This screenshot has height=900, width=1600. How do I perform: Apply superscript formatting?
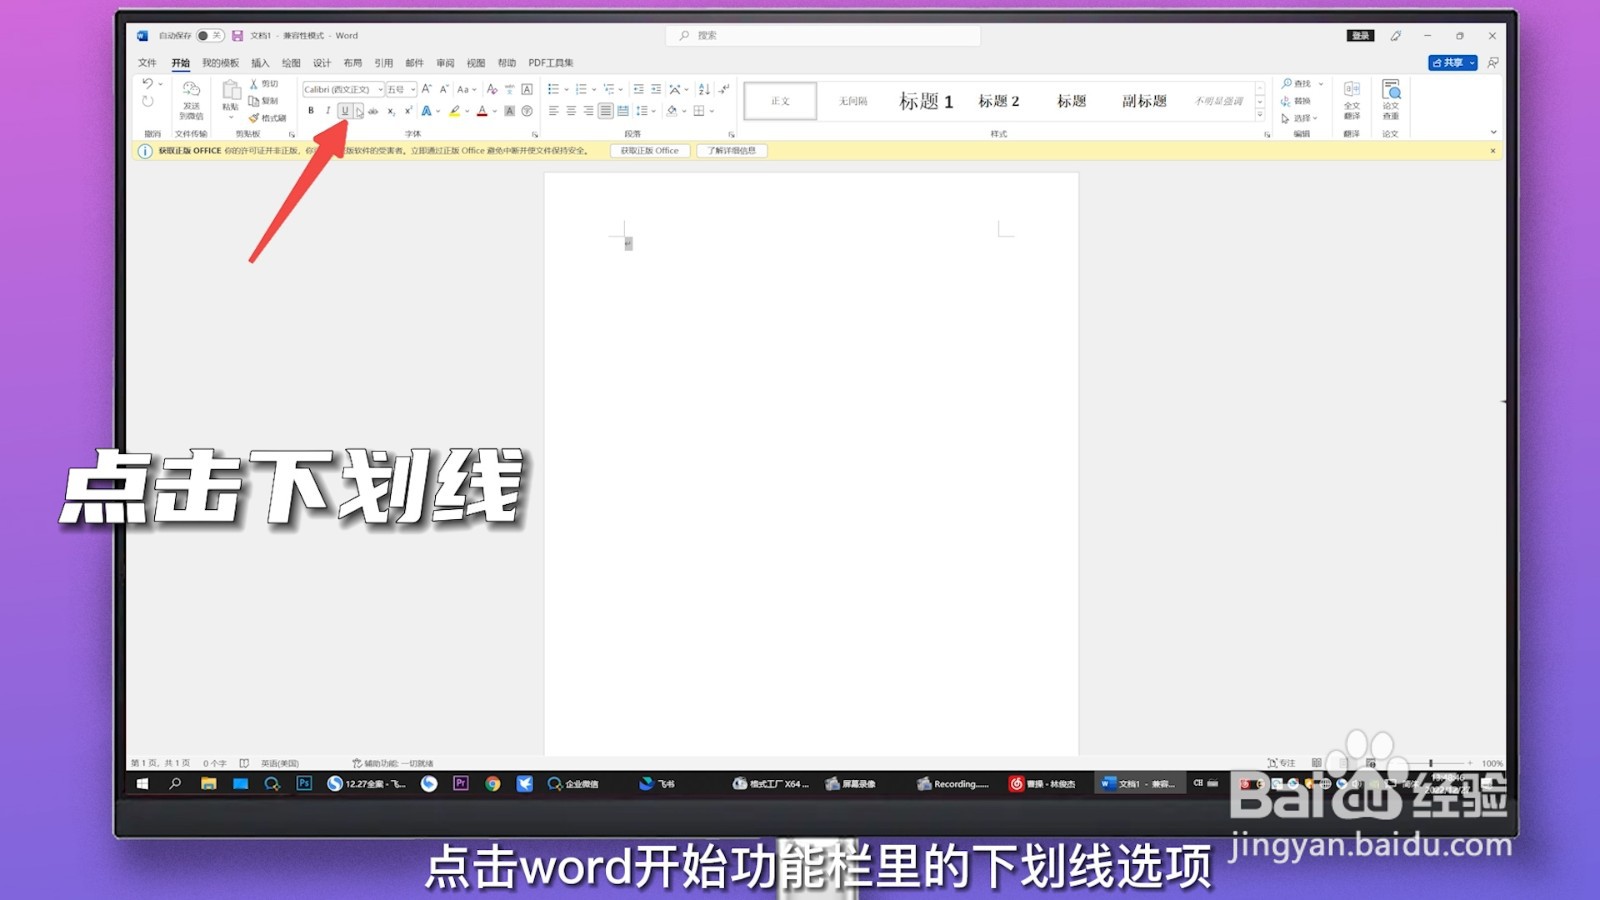[408, 111]
